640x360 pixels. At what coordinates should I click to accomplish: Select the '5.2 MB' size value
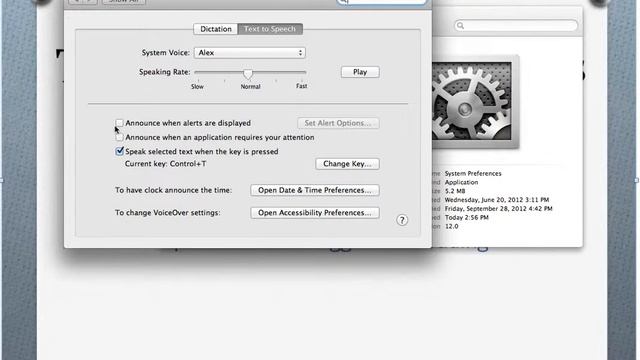pyautogui.click(x=455, y=191)
